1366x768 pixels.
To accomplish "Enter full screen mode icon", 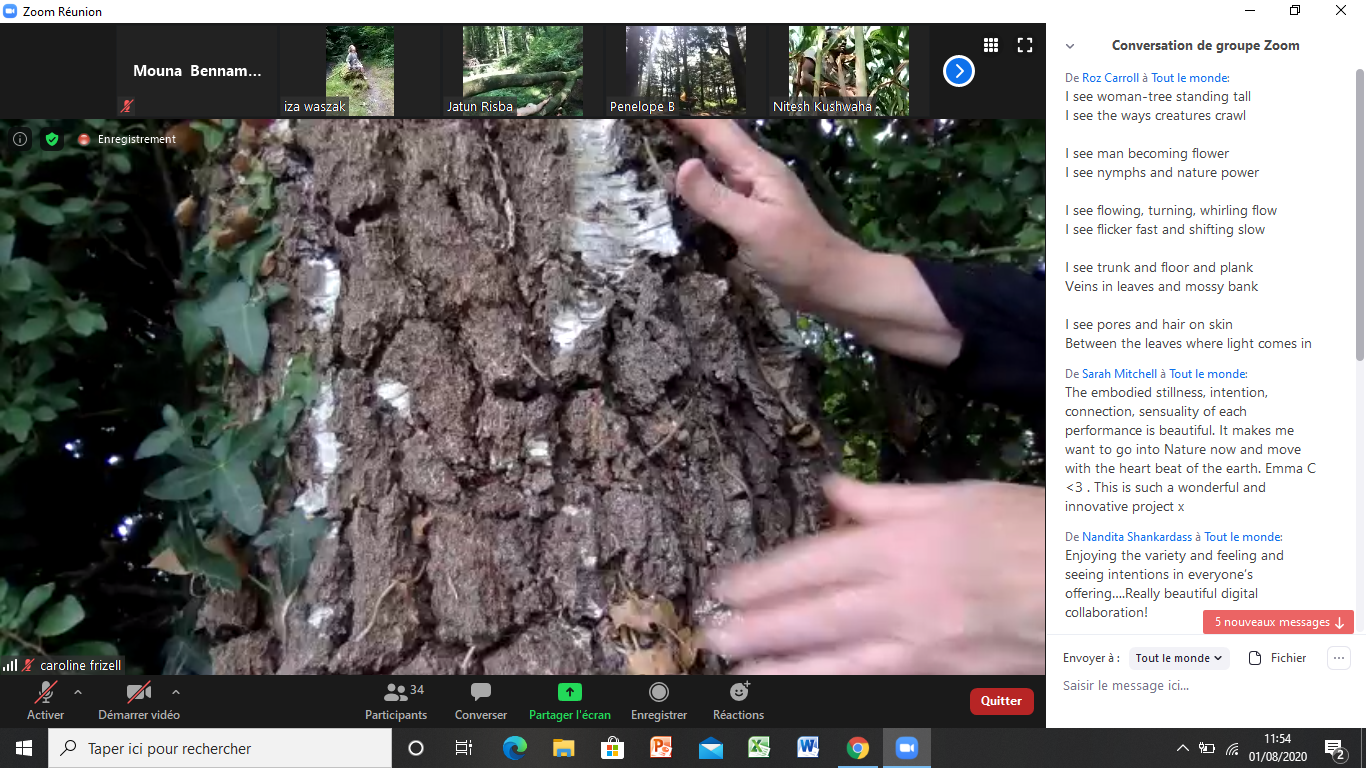I will [x=1025, y=45].
